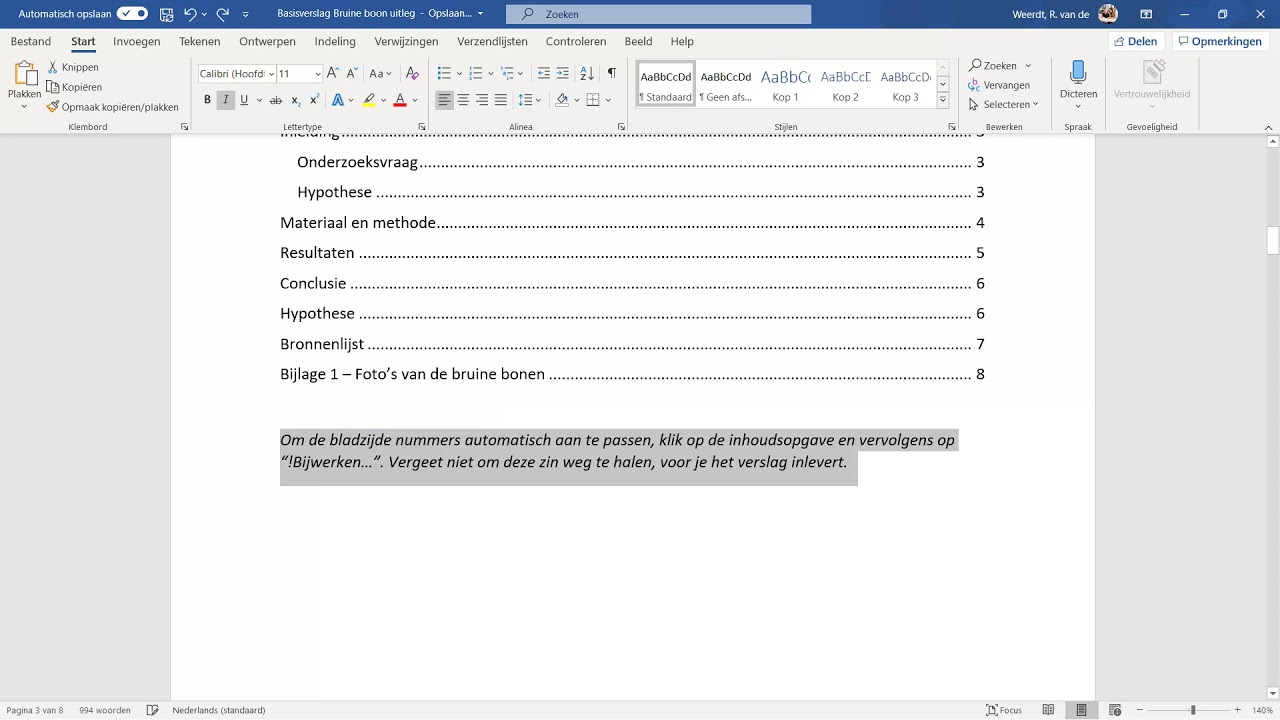Align text left

click(x=444, y=100)
